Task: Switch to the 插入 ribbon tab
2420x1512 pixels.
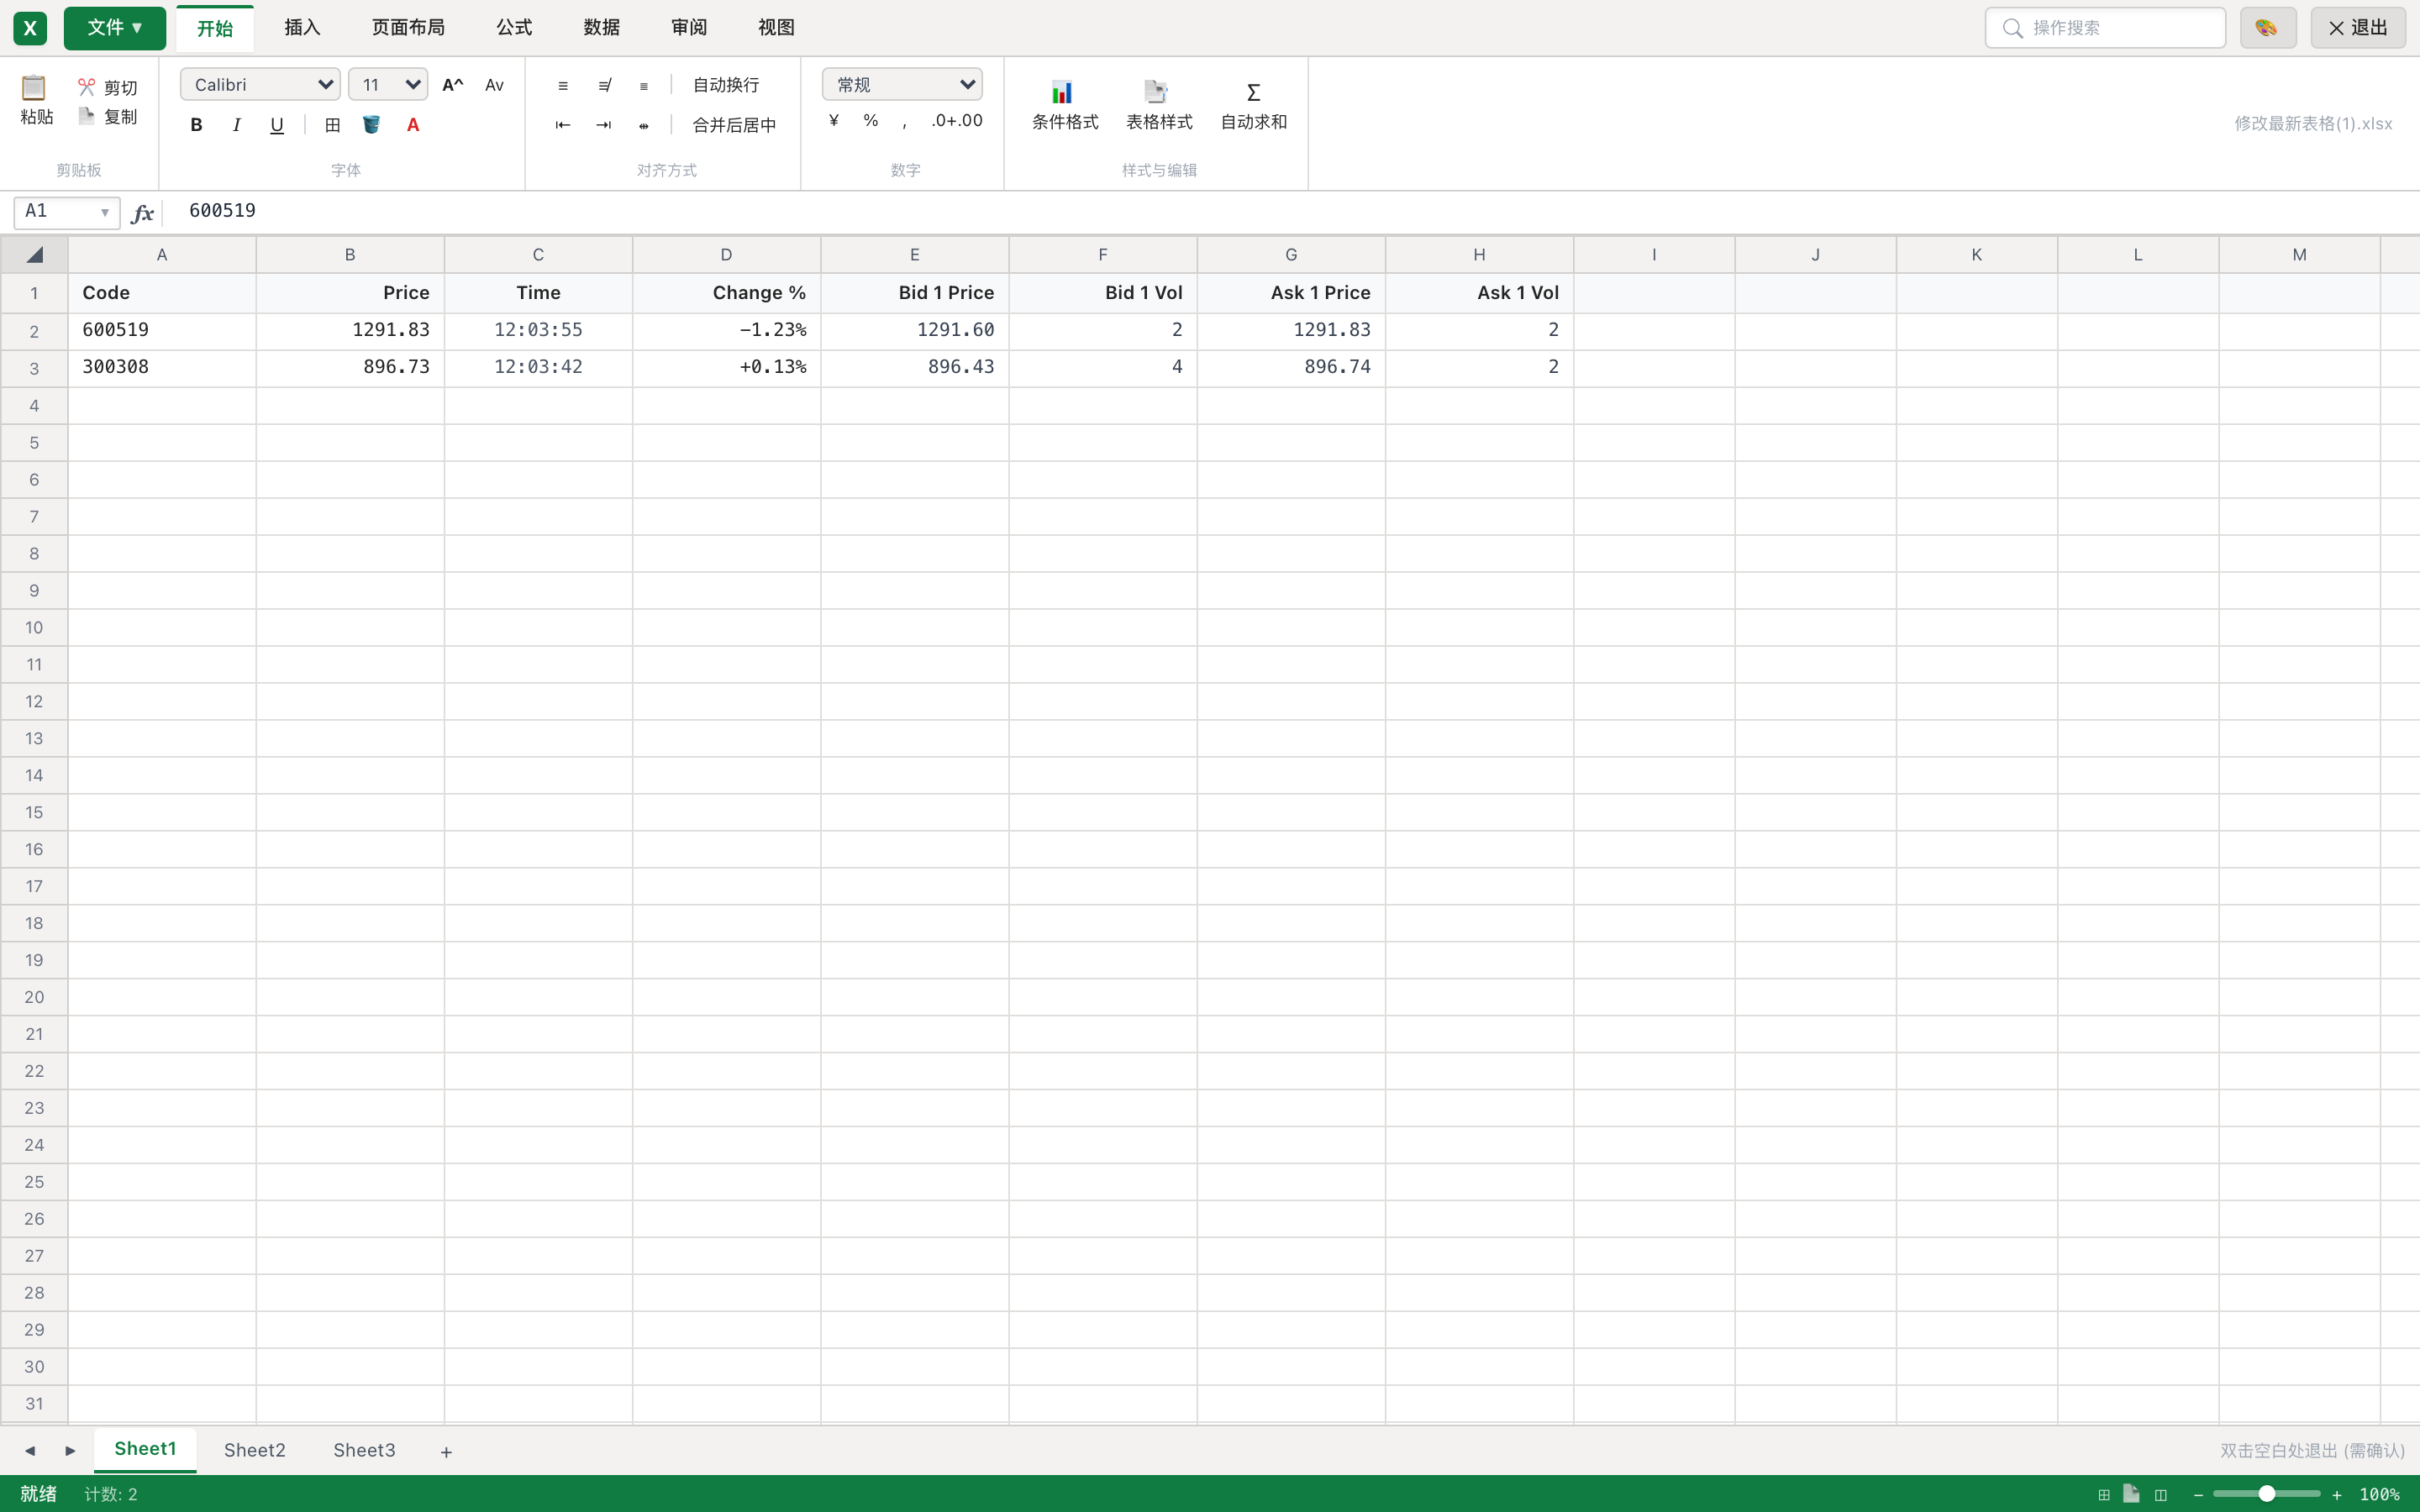Action: [302, 28]
